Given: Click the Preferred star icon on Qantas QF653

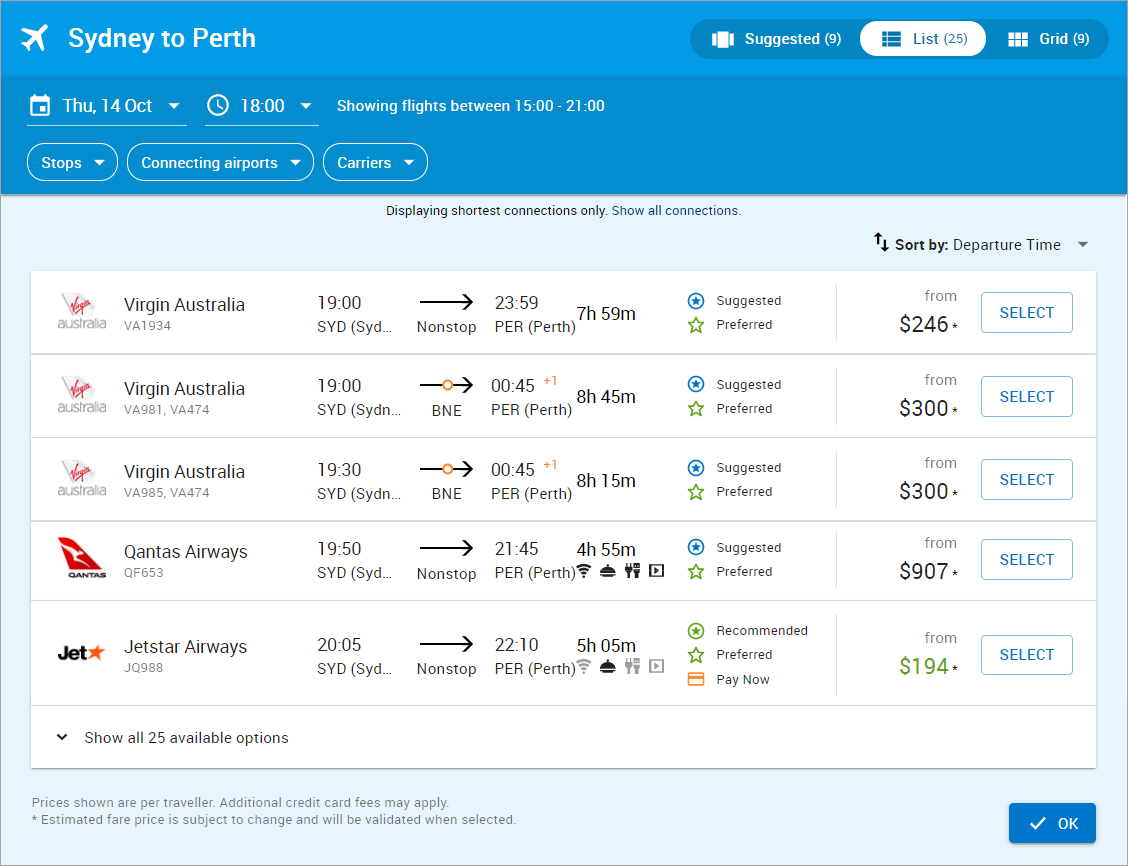Looking at the screenshot, I should pos(696,572).
